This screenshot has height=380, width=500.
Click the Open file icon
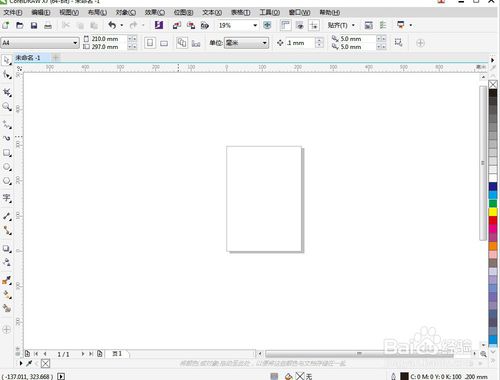point(20,25)
